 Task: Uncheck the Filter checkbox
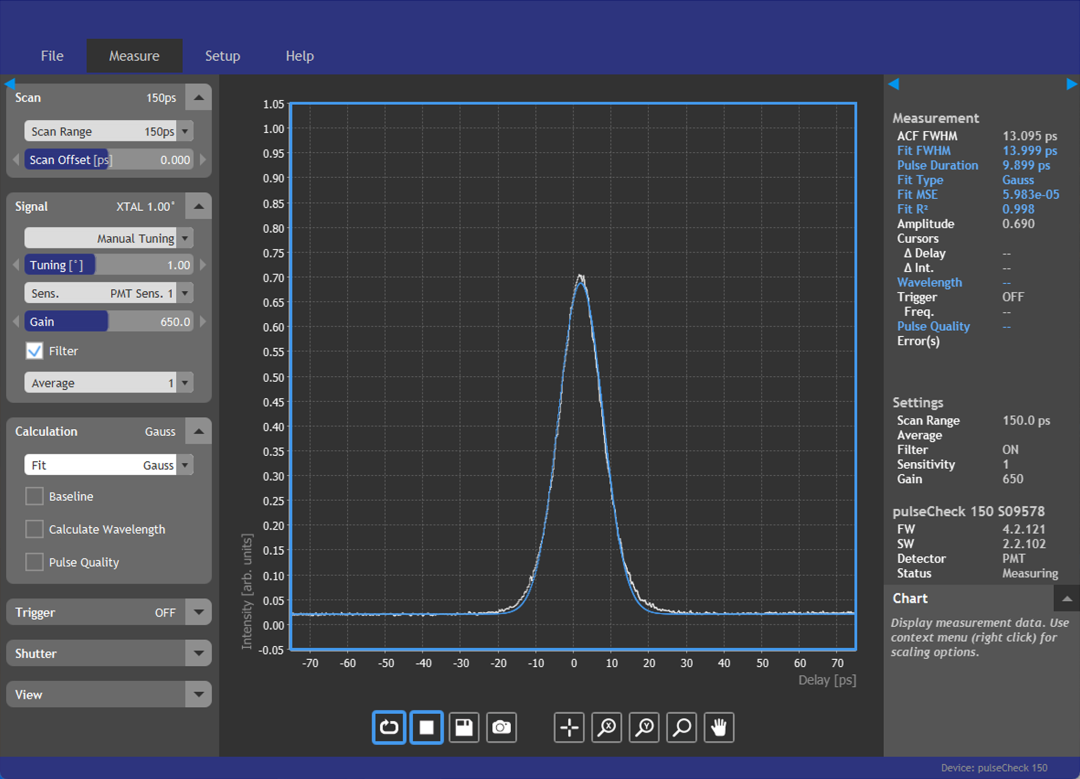(x=34, y=351)
